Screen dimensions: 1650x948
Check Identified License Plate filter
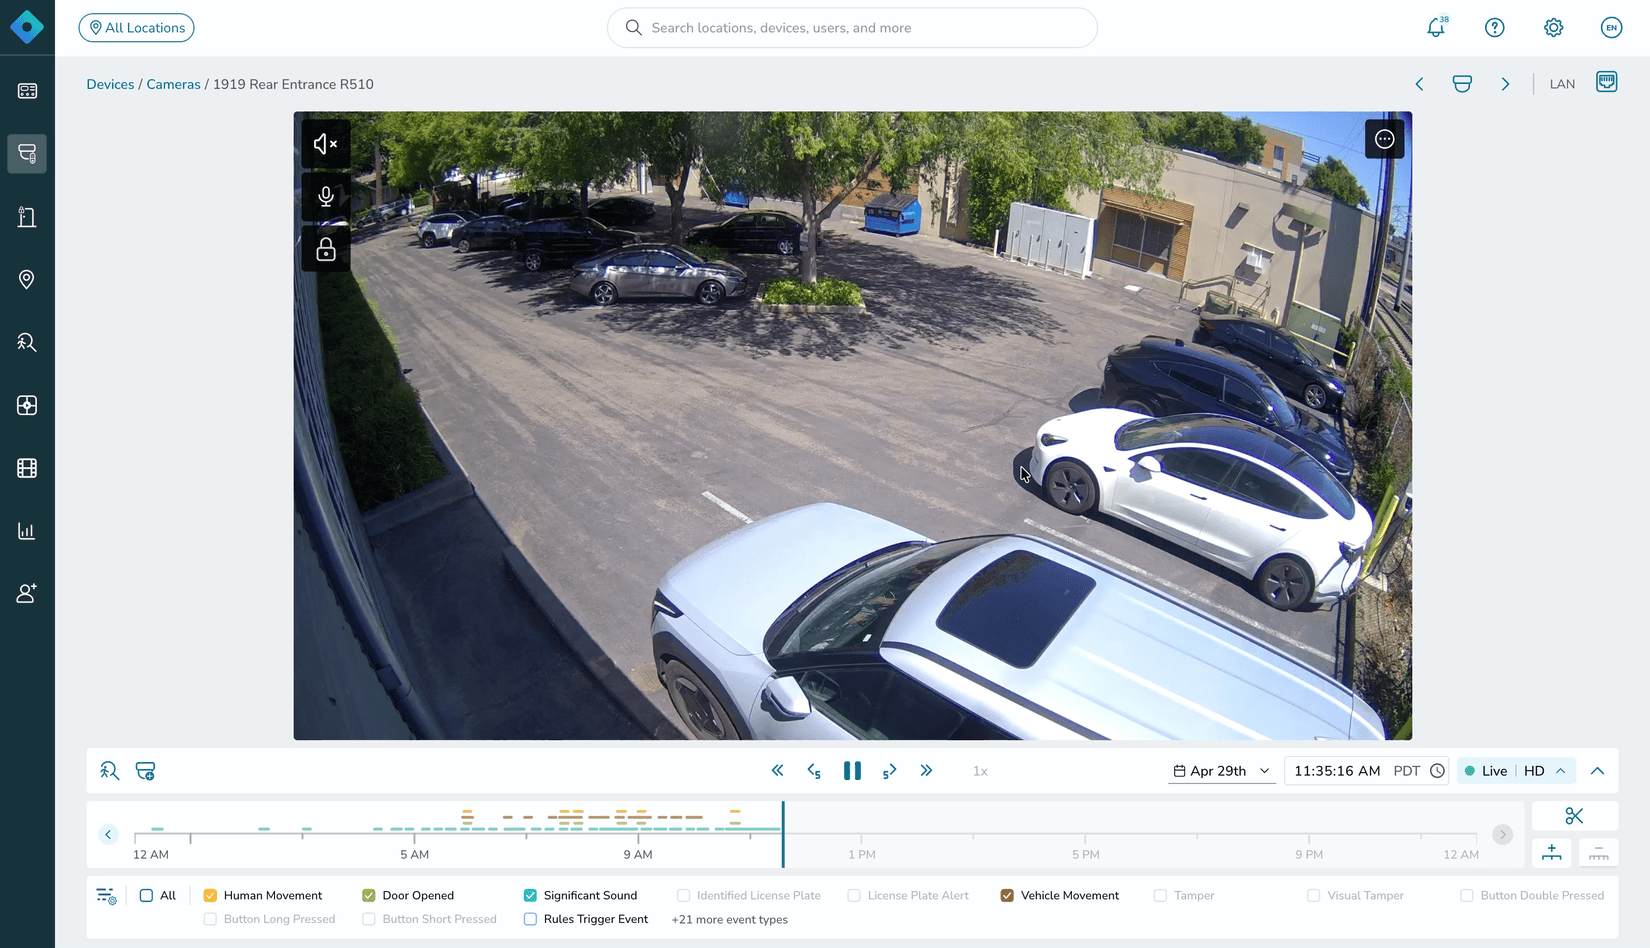(684, 896)
